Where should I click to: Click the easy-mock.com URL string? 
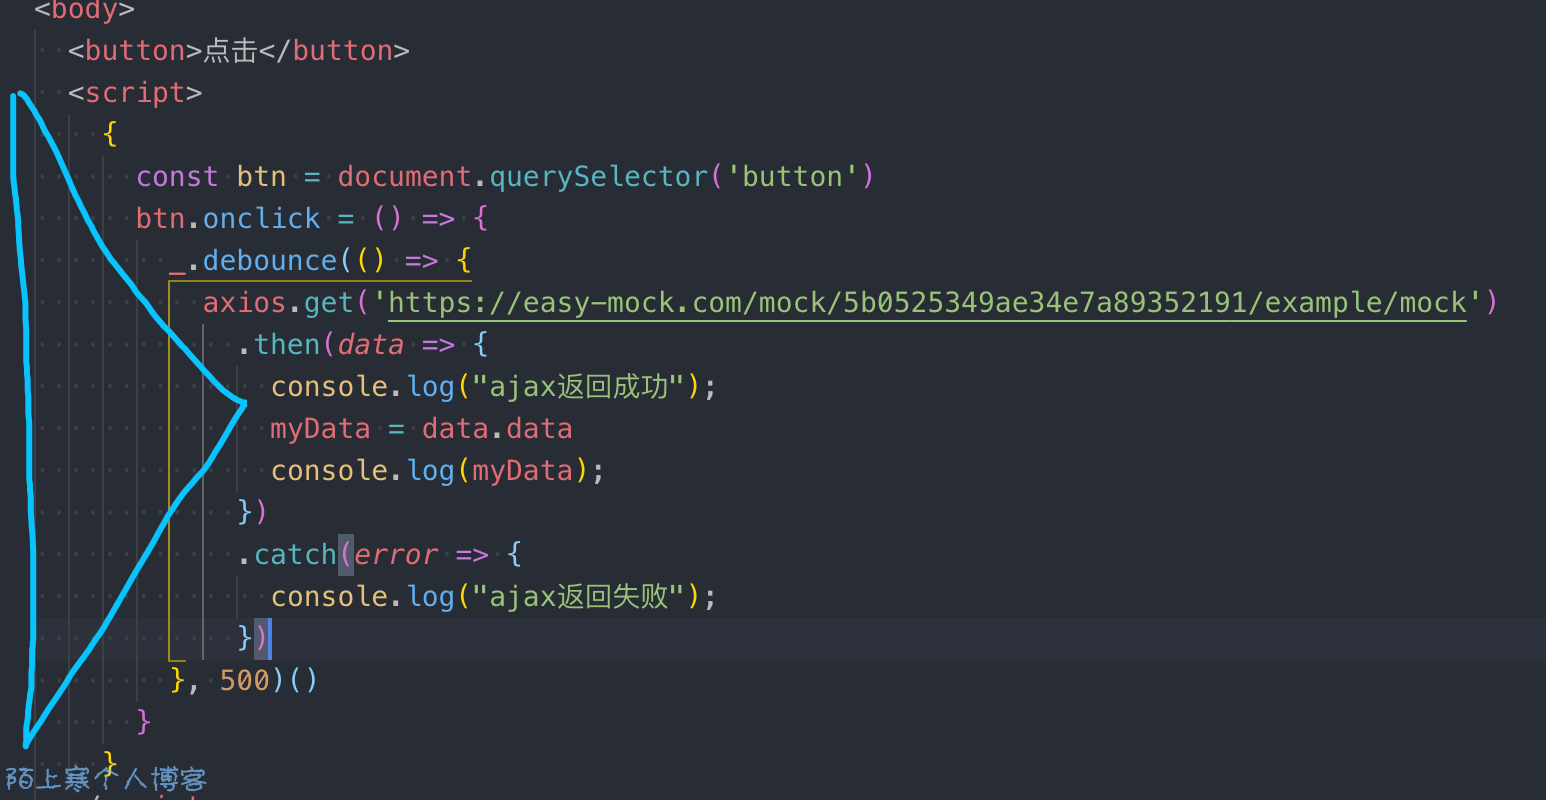pos(927,302)
